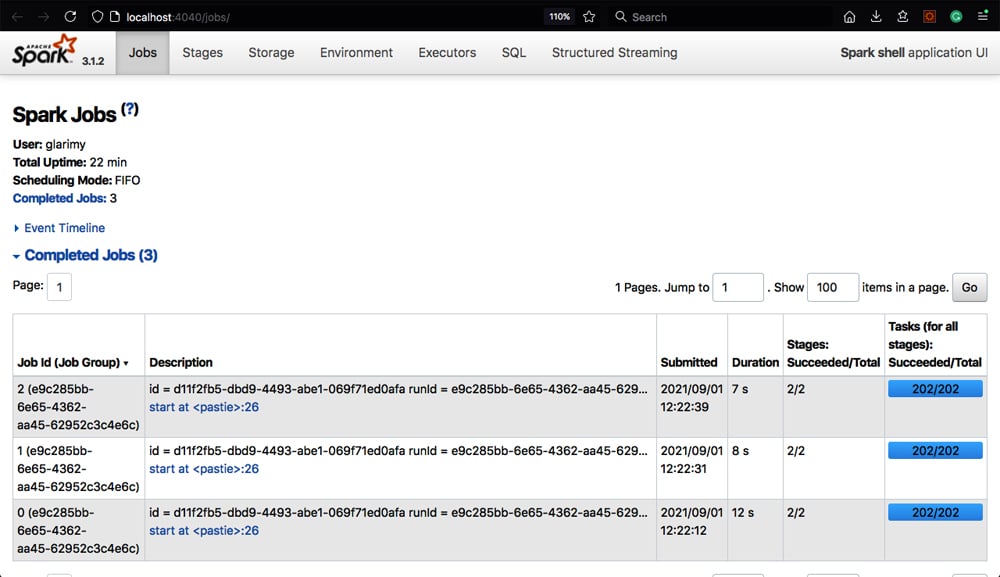Open the Firefox hamburger menu
Viewport: 1000px width, 577px height.
(x=982, y=17)
